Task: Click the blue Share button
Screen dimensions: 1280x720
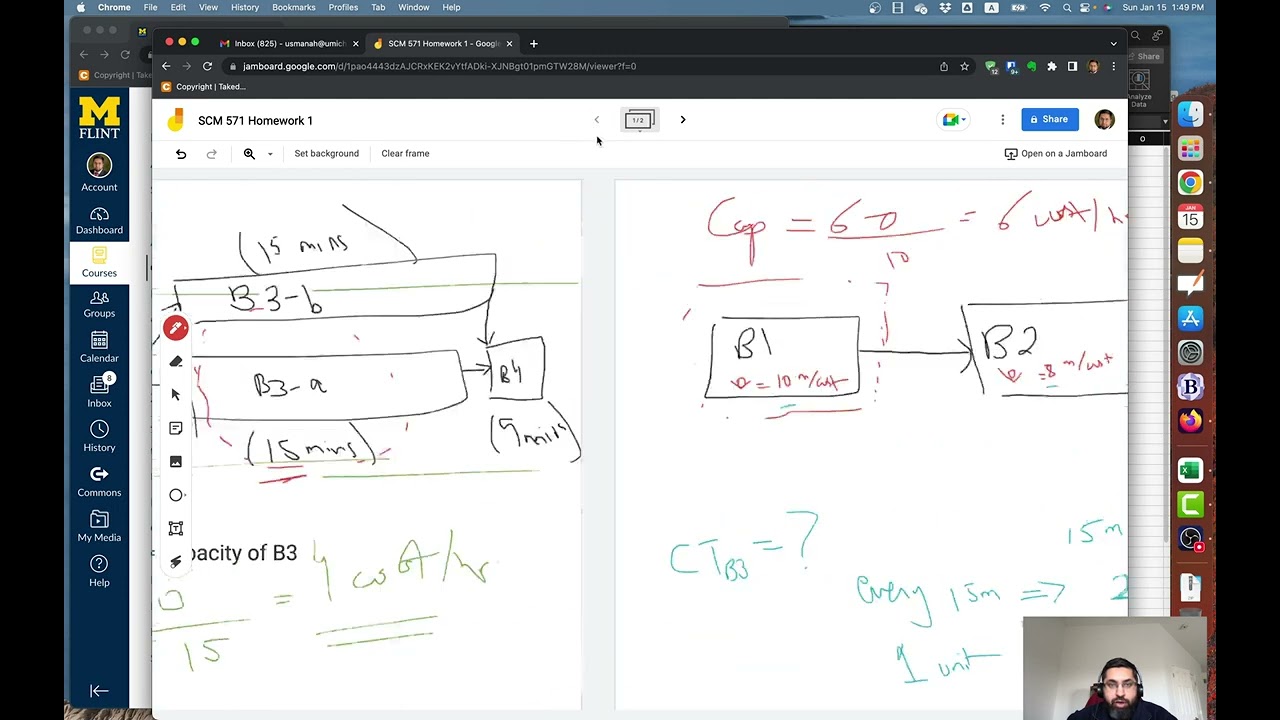Action: click(1049, 119)
